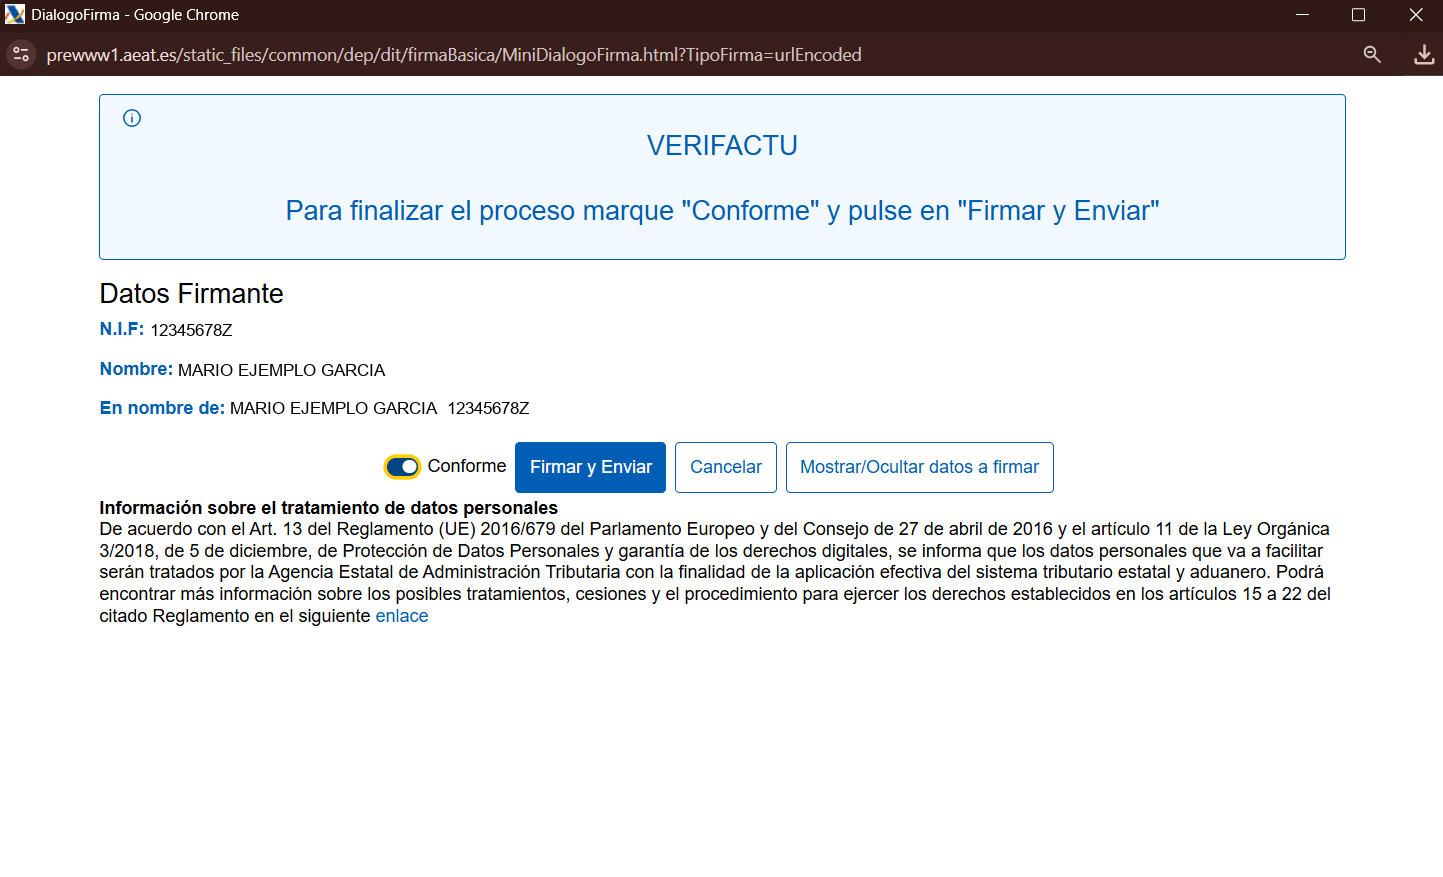Open the 'enlace' data protection link
Image resolution: width=1443 pixels, height=877 pixels.
(402, 616)
